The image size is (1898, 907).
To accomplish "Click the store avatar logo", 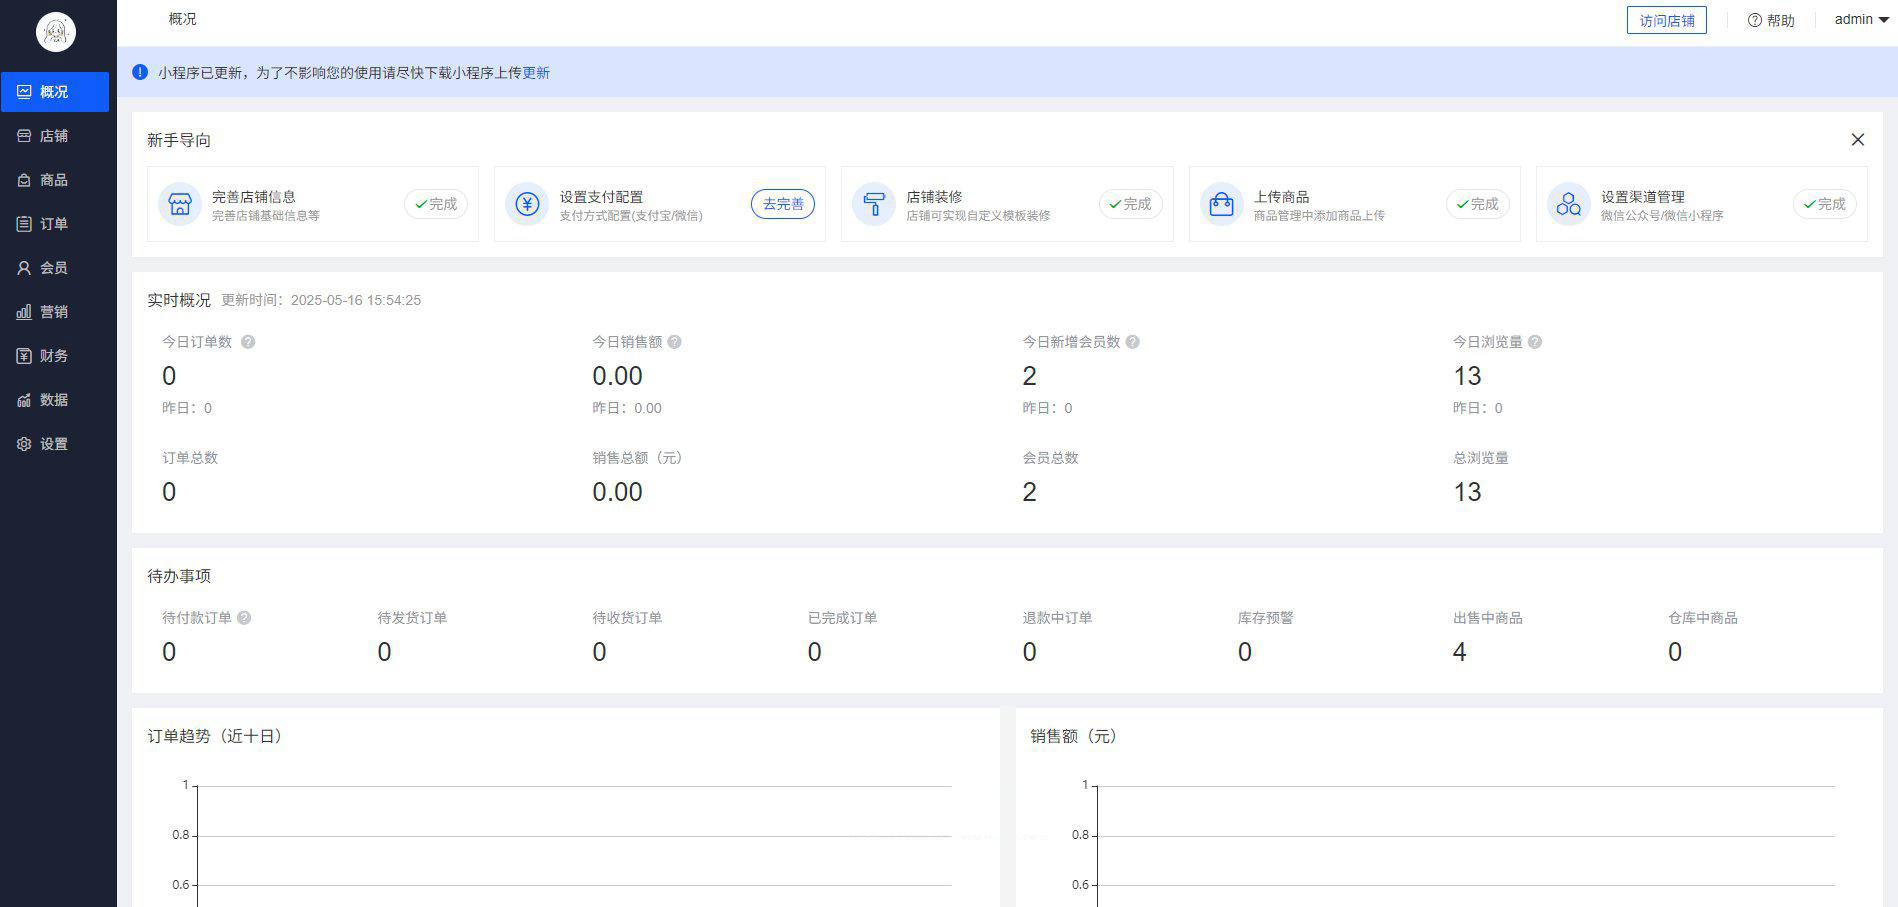I will (56, 33).
